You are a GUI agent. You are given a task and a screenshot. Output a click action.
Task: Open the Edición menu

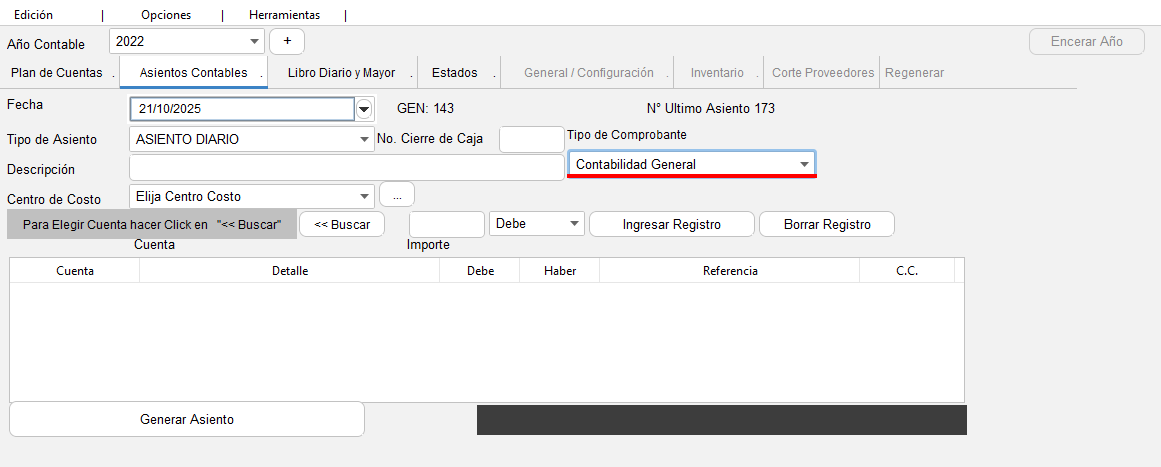point(33,15)
